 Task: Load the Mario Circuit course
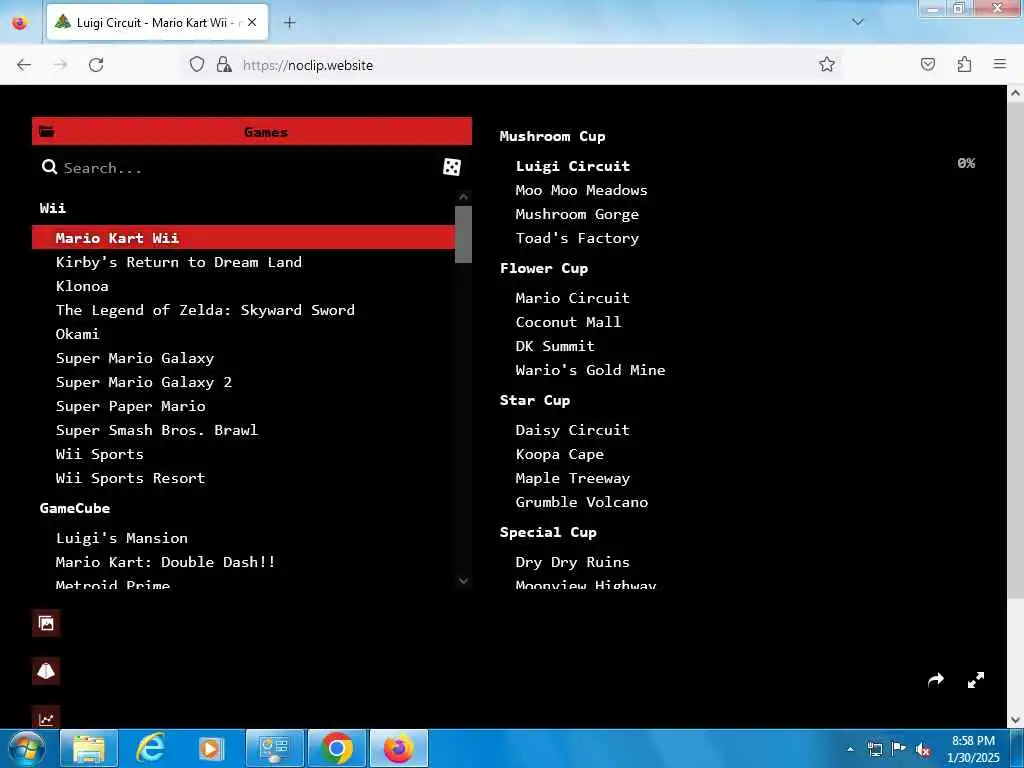[573, 298]
